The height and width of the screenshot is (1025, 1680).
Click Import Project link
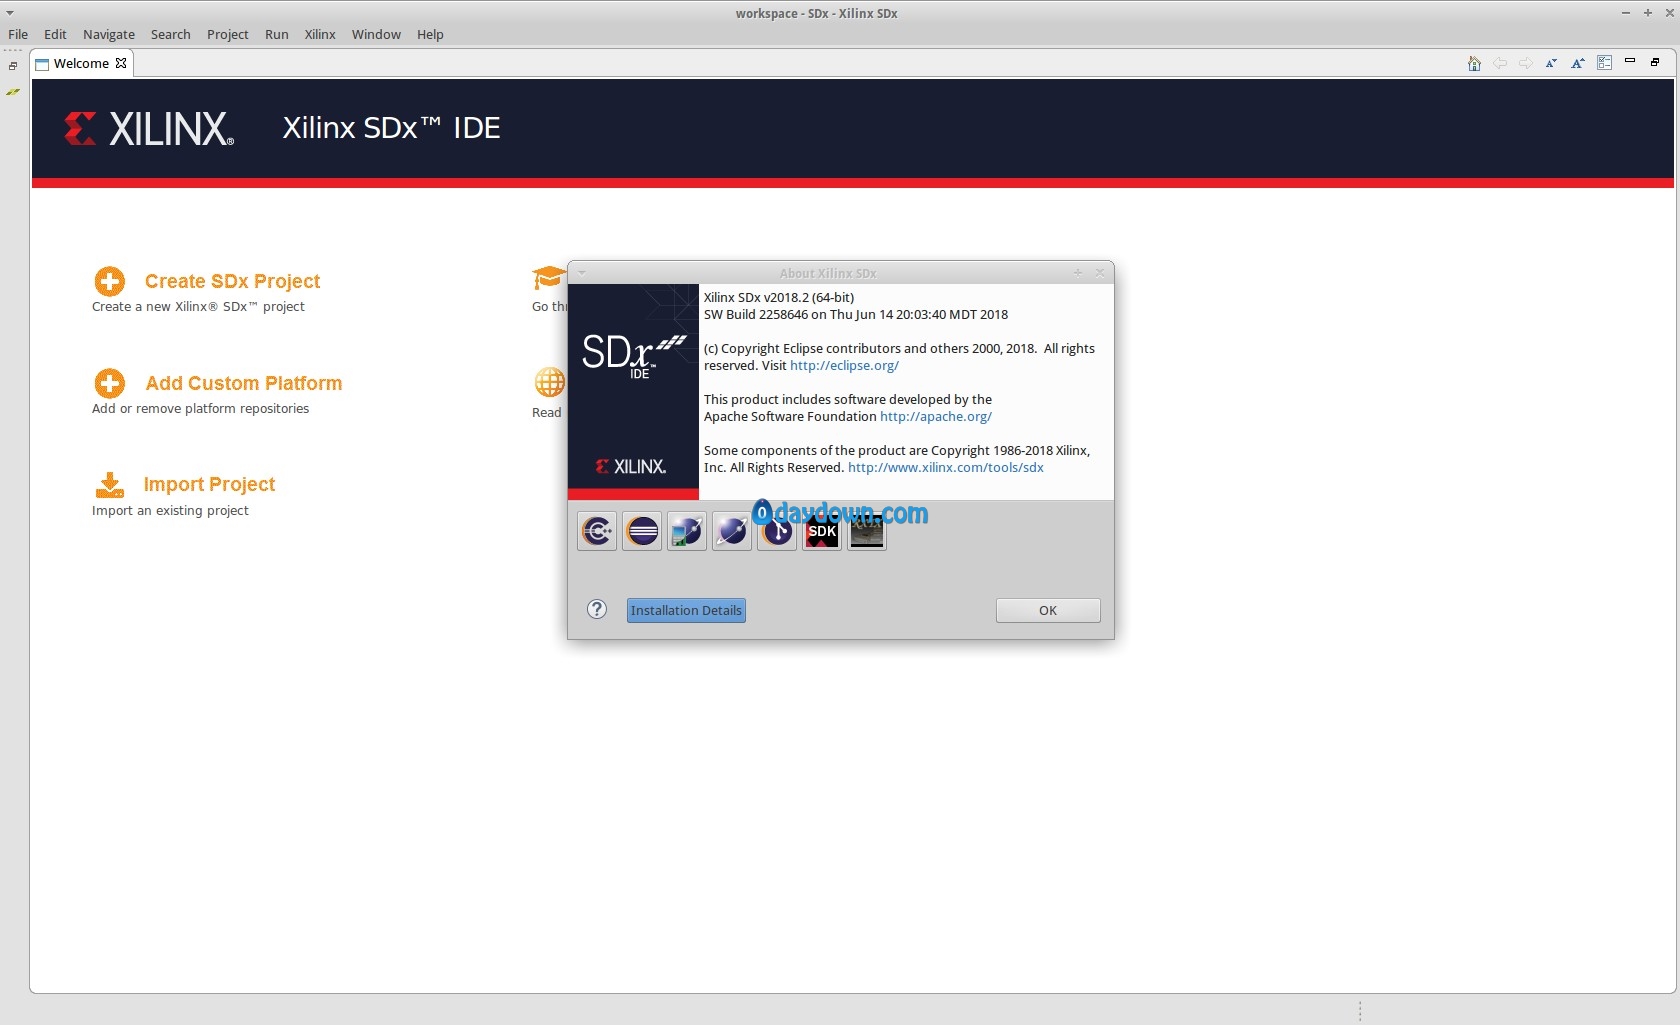coord(209,484)
